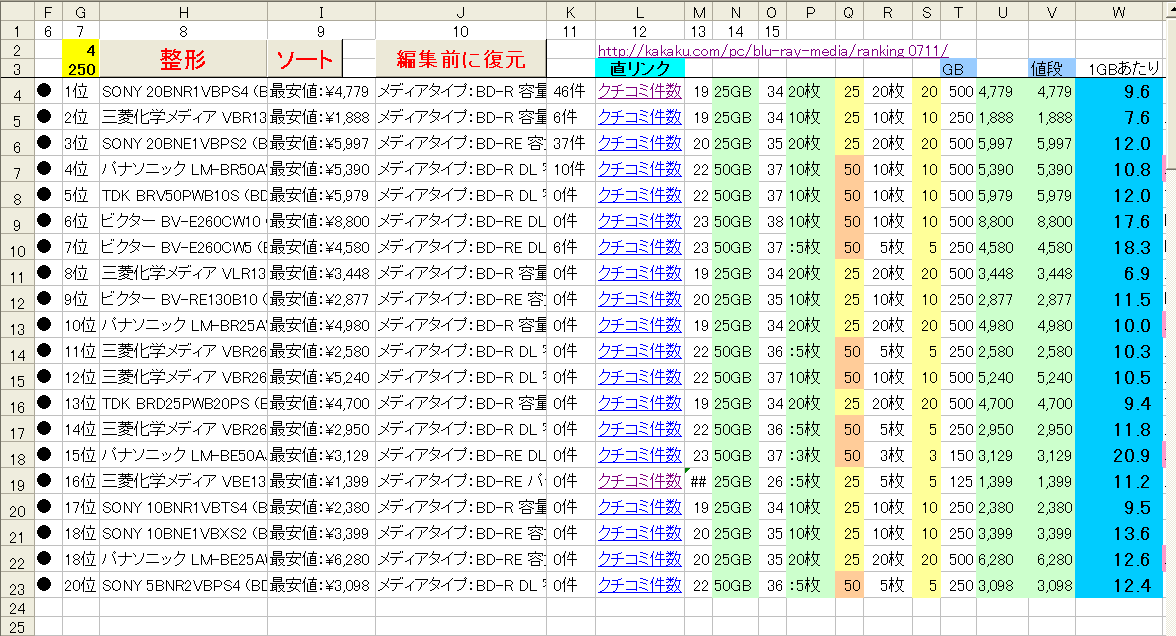Image resolution: width=1176 pixels, height=636 pixels.
Task: Select the 150 value cell in column T
Action: coord(958,455)
